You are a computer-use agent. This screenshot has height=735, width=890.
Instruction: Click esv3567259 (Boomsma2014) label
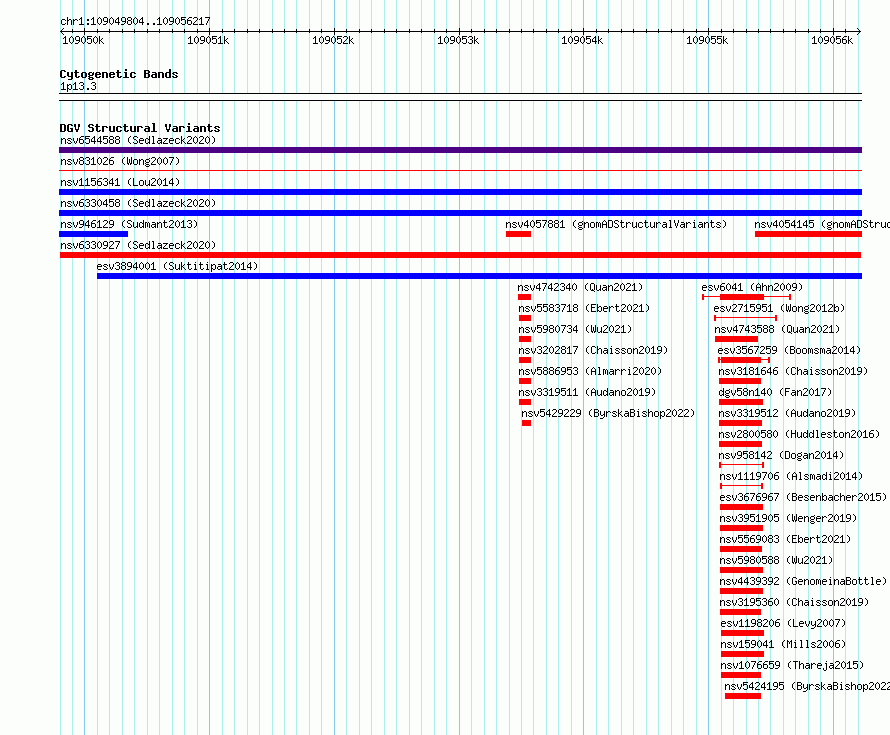(790, 350)
